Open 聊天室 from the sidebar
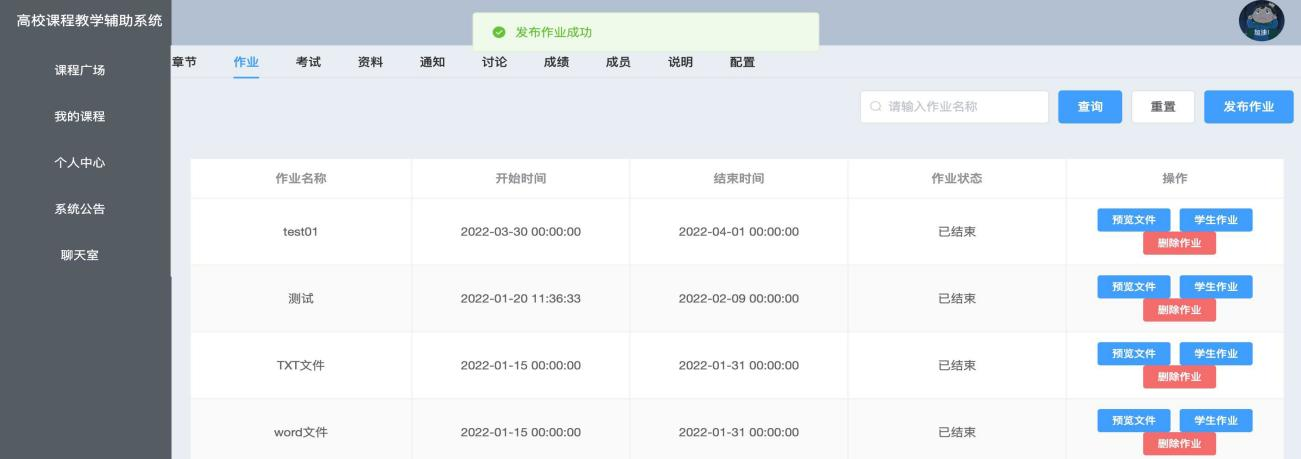Screen dimensions: 1301x459 point(80,255)
